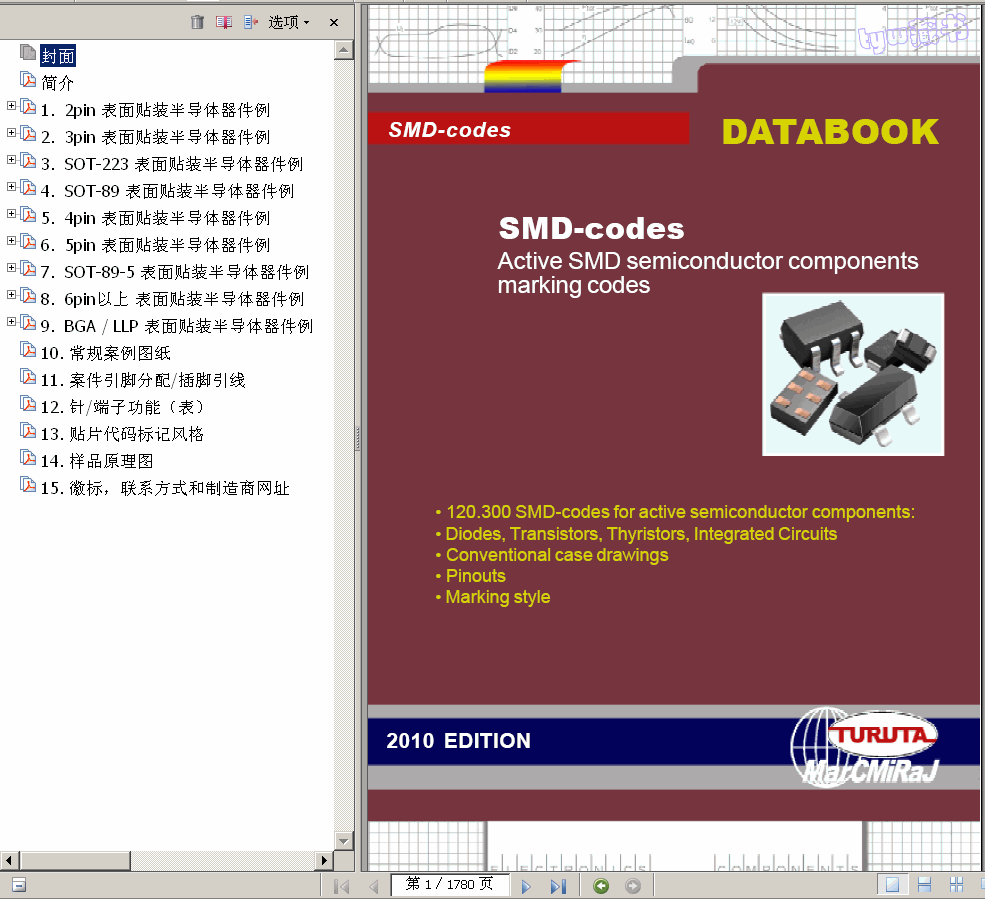Jump to the last page icon
Screen dimensions: 985x899
pyautogui.click(x=559, y=885)
